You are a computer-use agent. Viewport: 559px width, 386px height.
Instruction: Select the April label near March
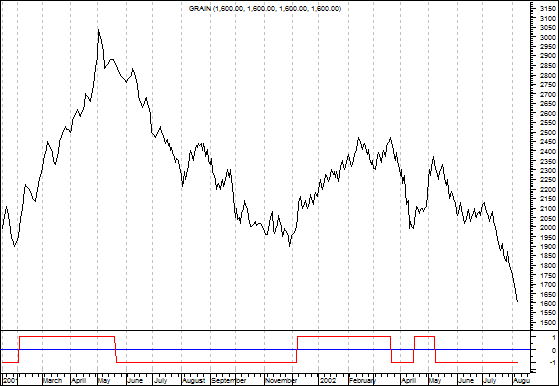pyautogui.click(x=78, y=381)
